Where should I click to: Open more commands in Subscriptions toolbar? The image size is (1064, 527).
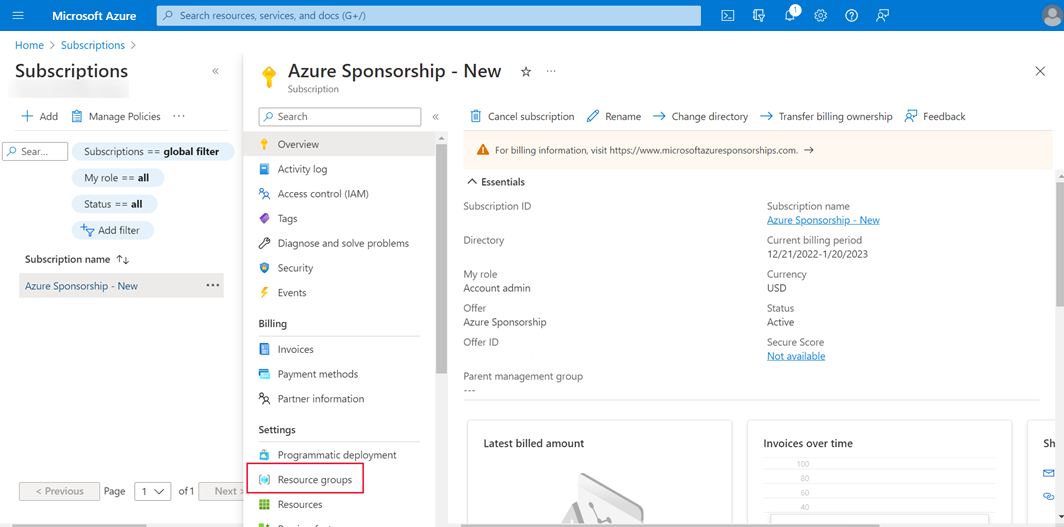[178, 117]
